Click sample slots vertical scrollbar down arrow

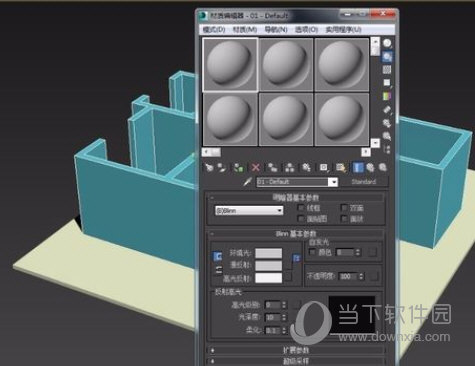(x=375, y=143)
